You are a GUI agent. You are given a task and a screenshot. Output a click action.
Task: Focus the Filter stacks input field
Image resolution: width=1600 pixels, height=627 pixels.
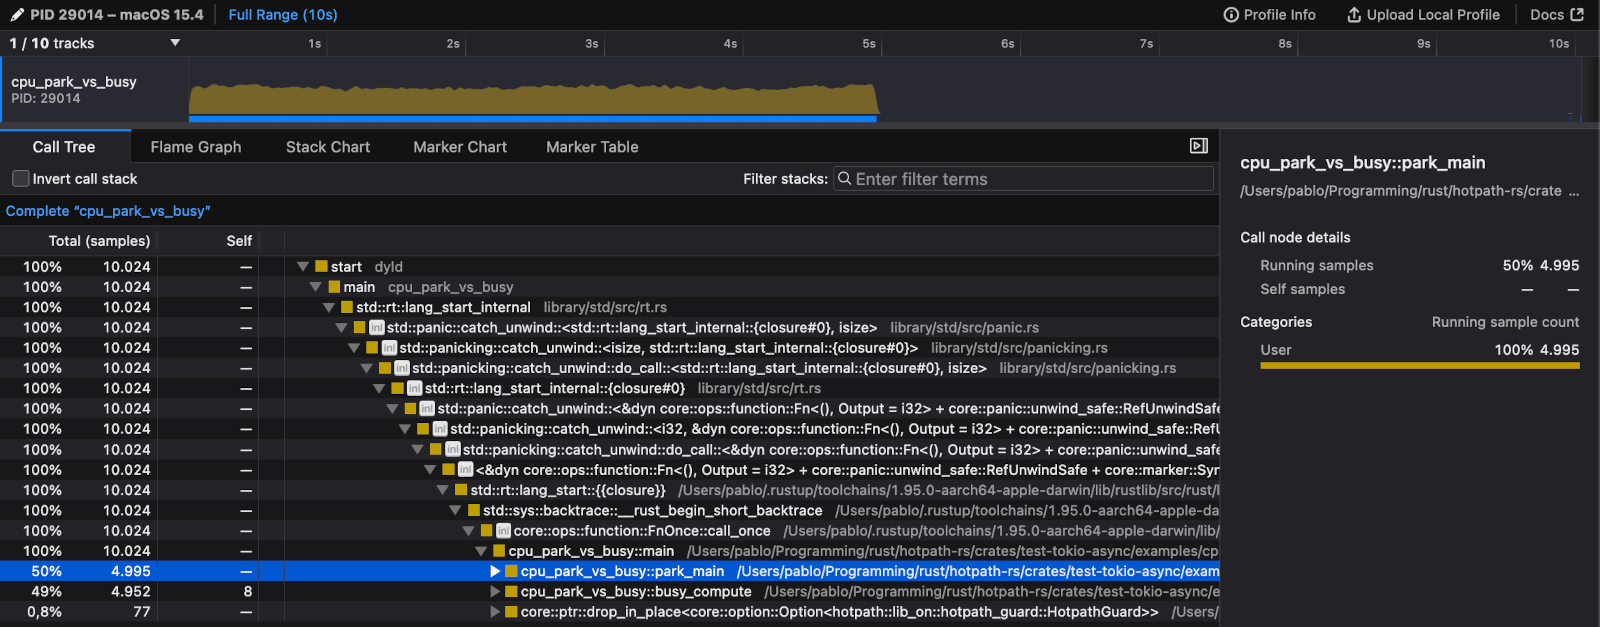coord(1024,179)
